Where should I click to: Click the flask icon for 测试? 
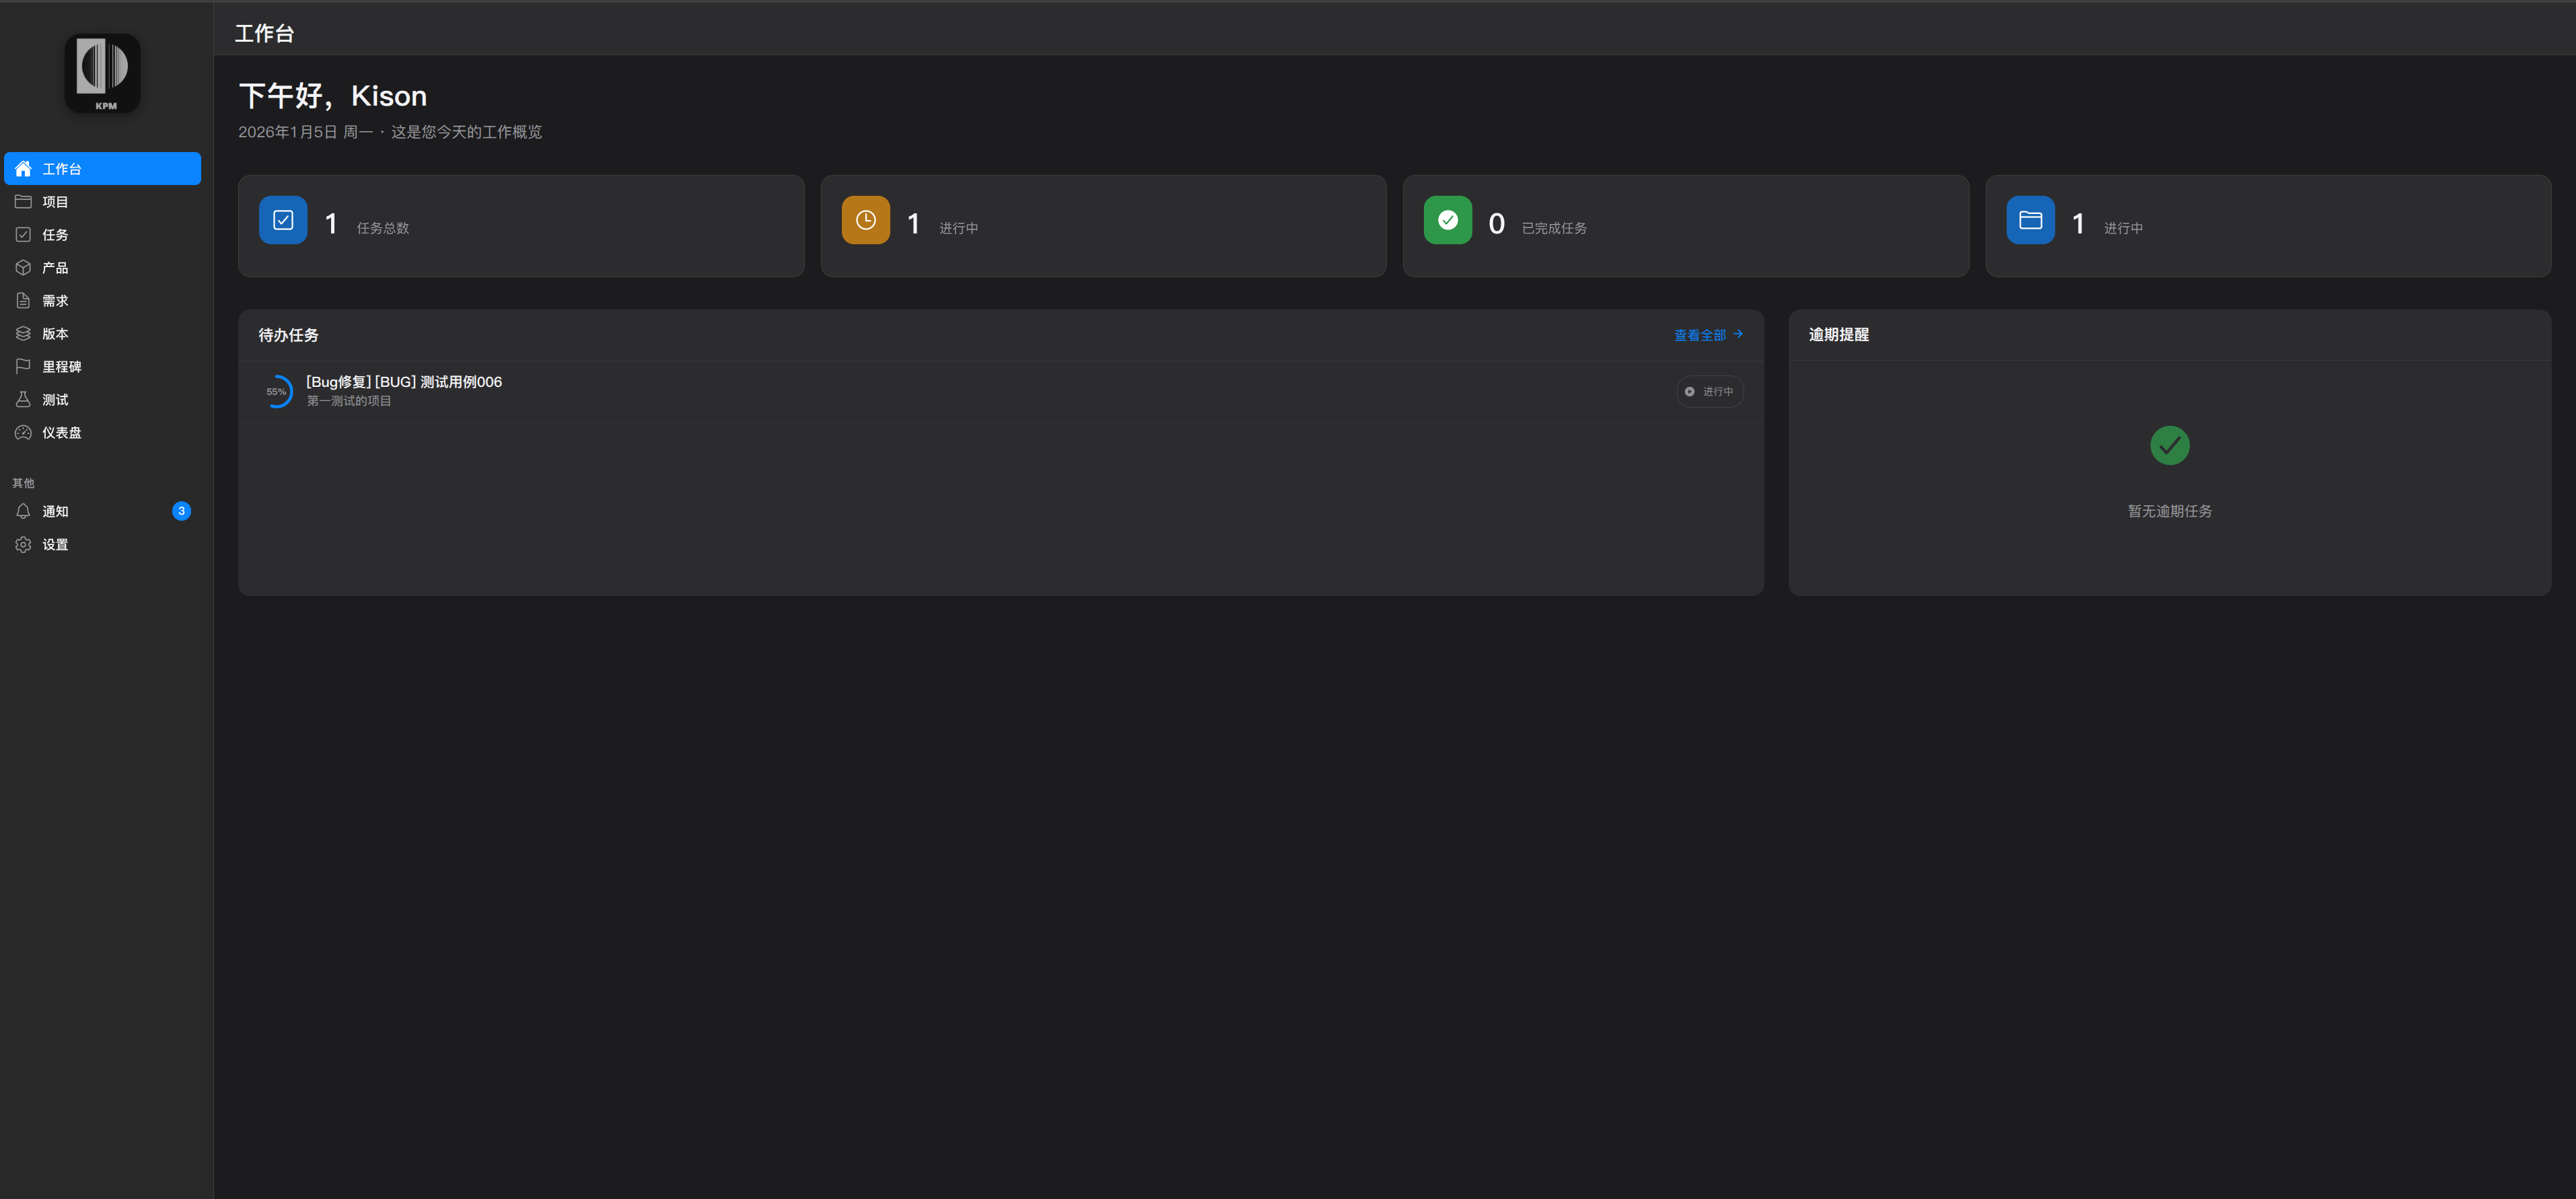[x=23, y=400]
